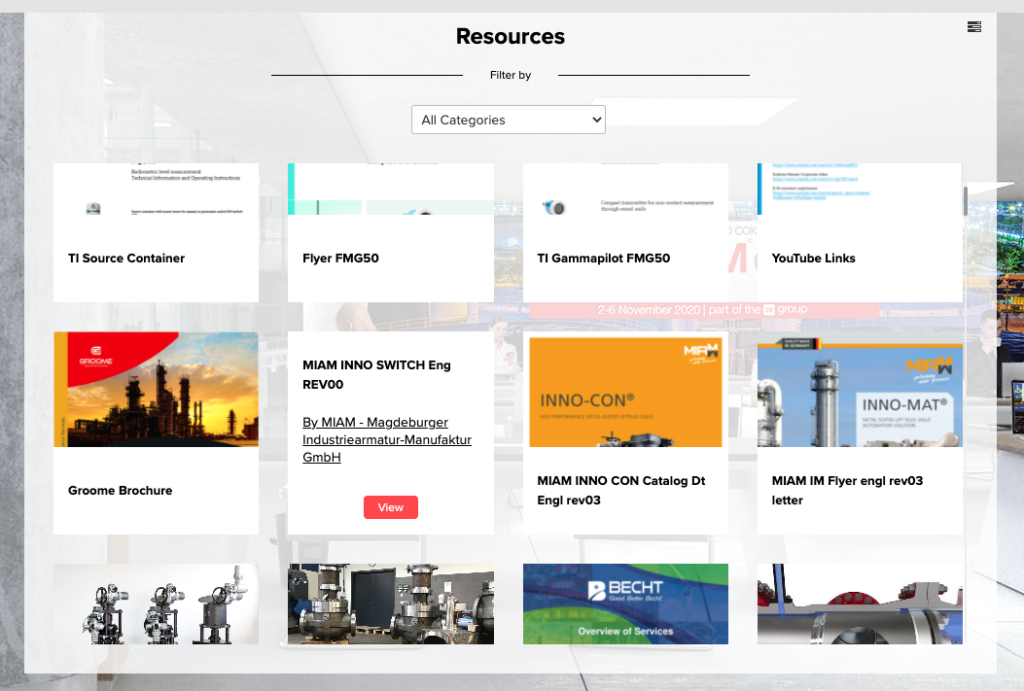Open the TI Gammapilot FMG50 thumbnail
This screenshot has height=691, width=1024.
pos(626,189)
